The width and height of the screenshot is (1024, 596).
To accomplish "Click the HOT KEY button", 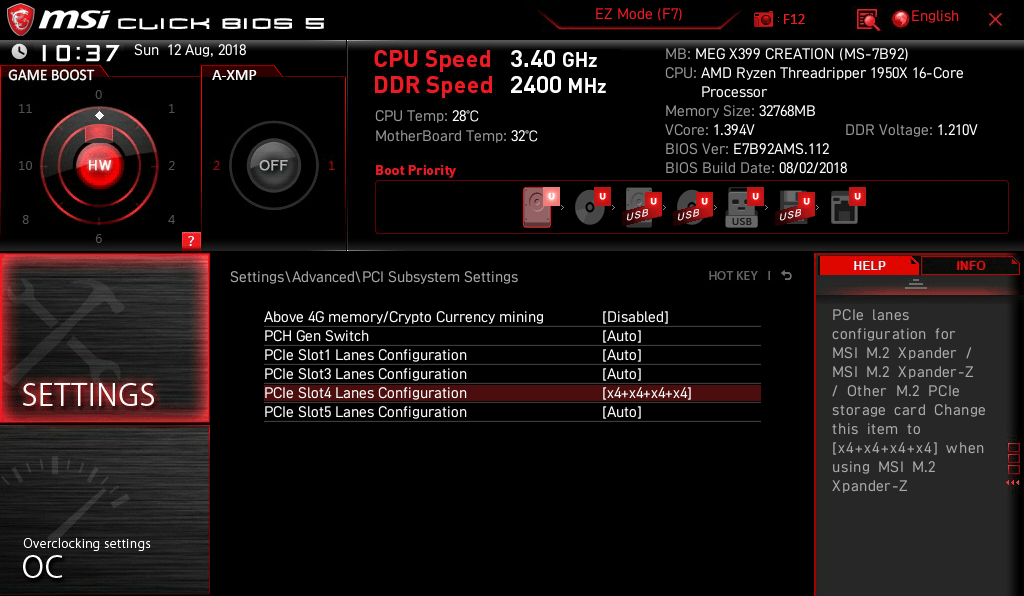I will coord(733,276).
